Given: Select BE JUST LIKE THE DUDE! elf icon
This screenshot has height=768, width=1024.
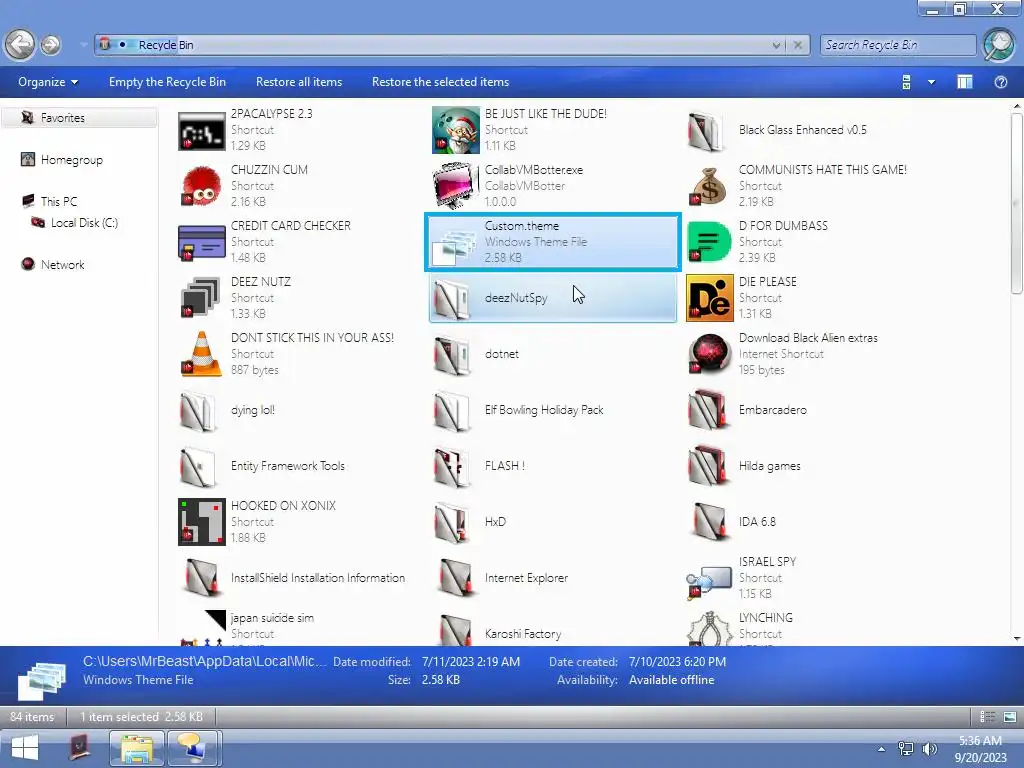Looking at the screenshot, I should [x=456, y=130].
